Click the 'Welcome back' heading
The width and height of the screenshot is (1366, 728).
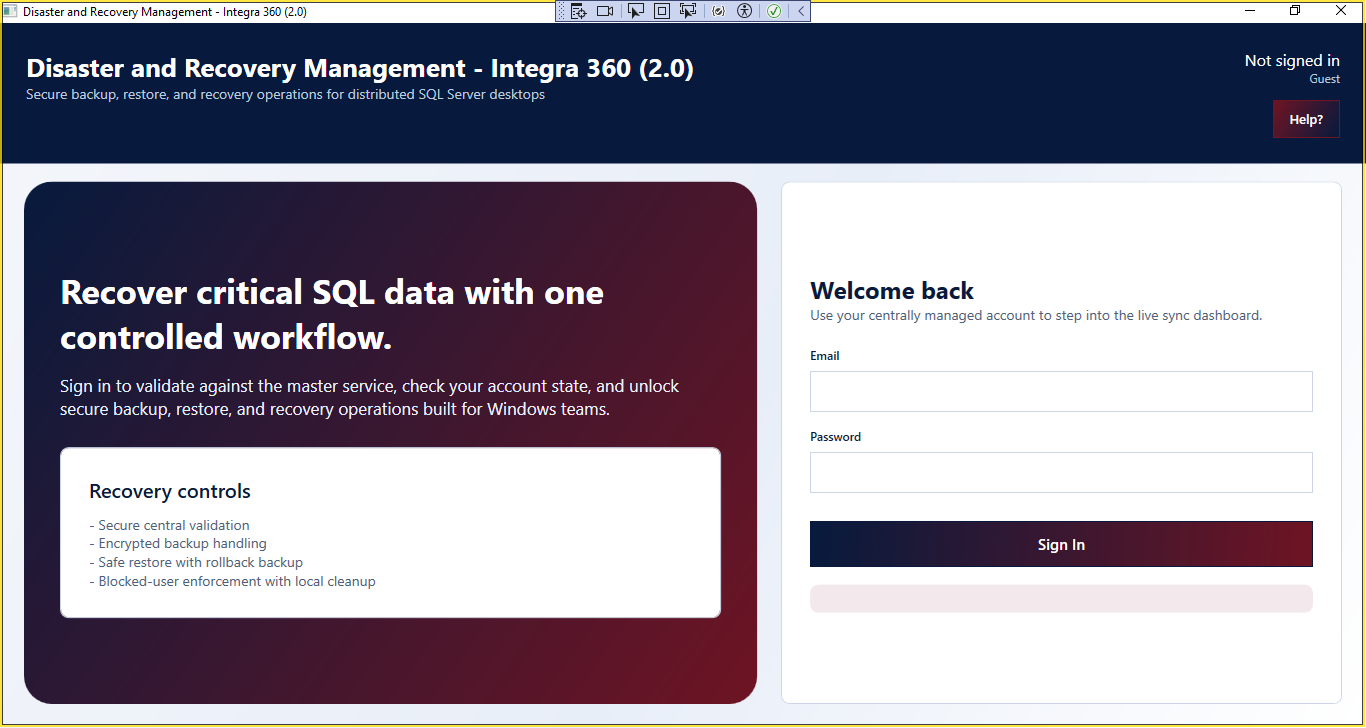coord(892,291)
